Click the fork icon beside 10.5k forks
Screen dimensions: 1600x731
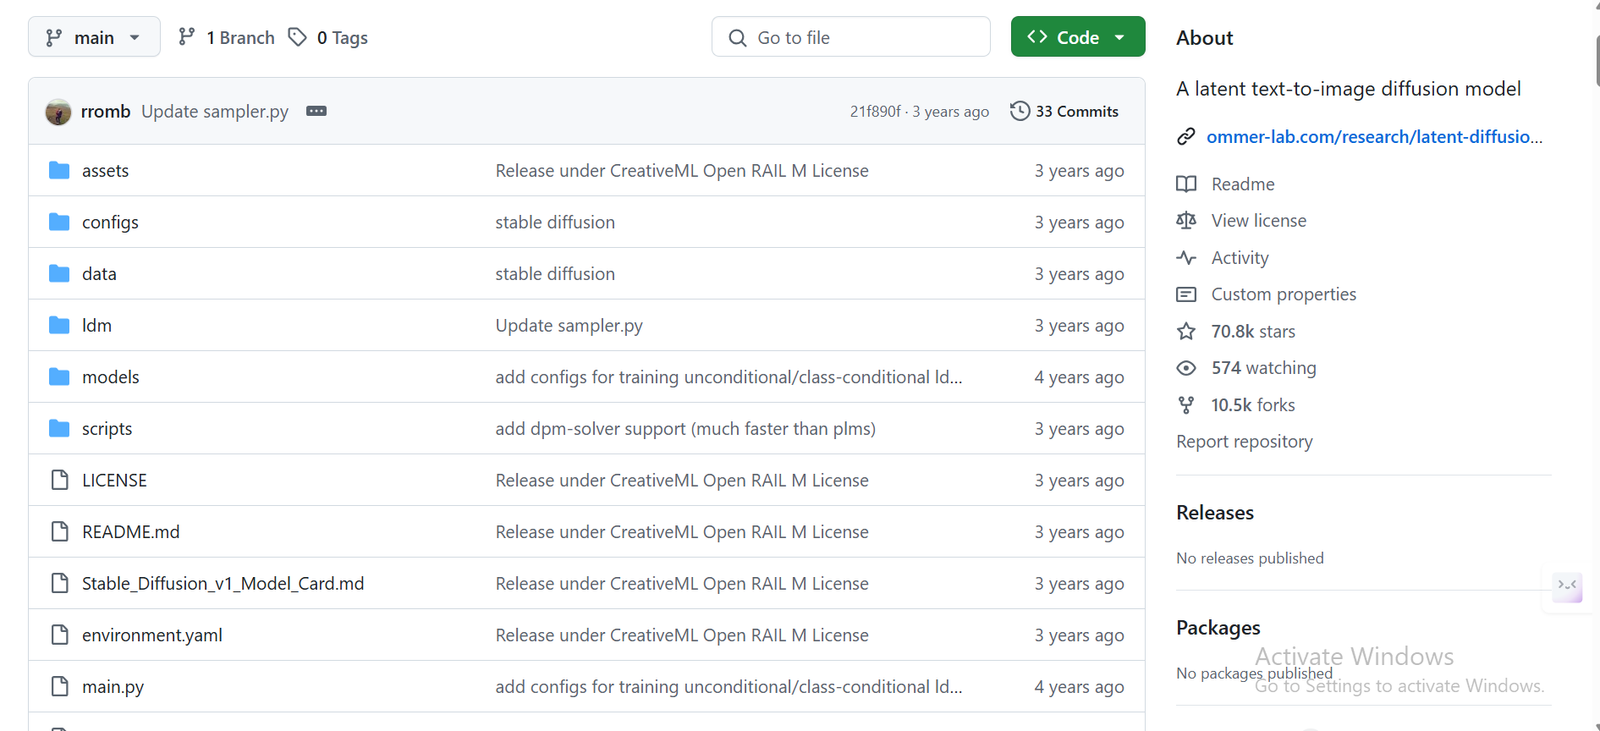pyautogui.click(x=1186, y=405)
